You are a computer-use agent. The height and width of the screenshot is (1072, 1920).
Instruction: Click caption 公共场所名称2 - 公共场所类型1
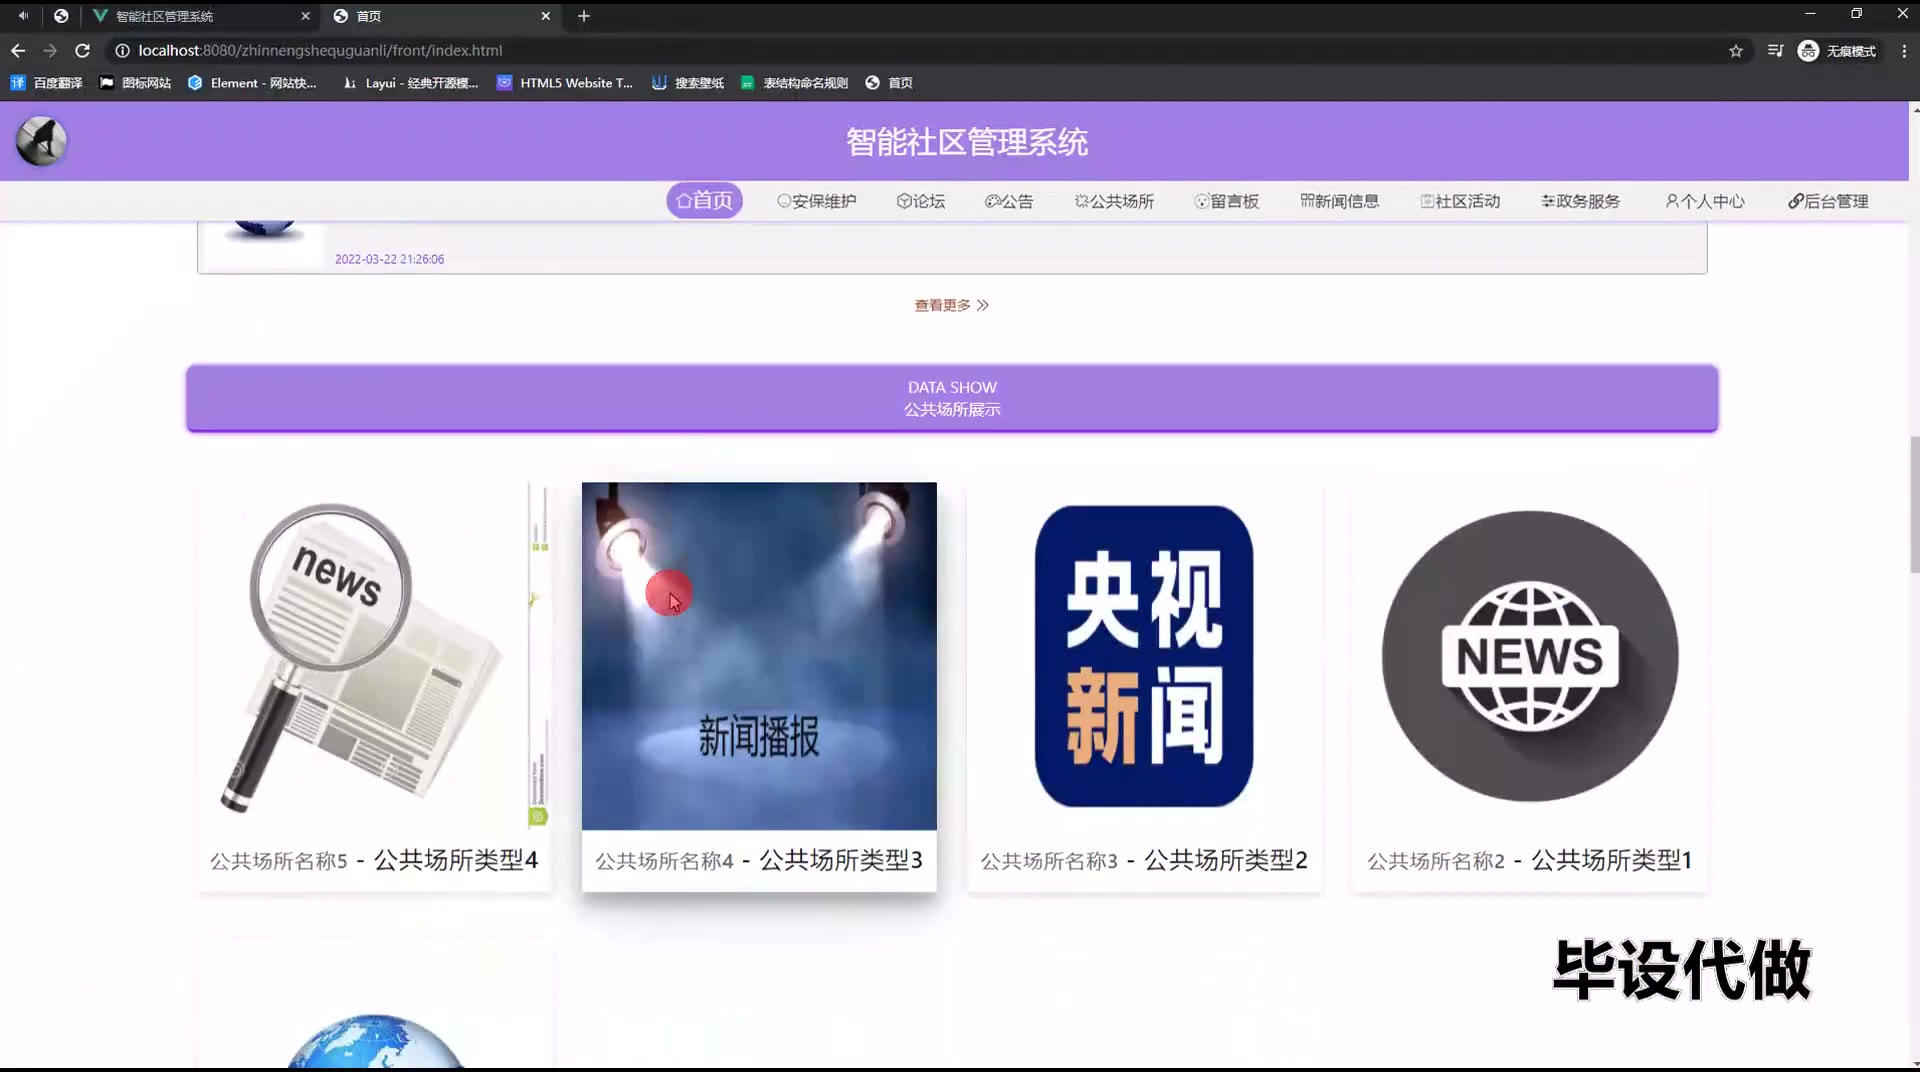click(1529, 860)
